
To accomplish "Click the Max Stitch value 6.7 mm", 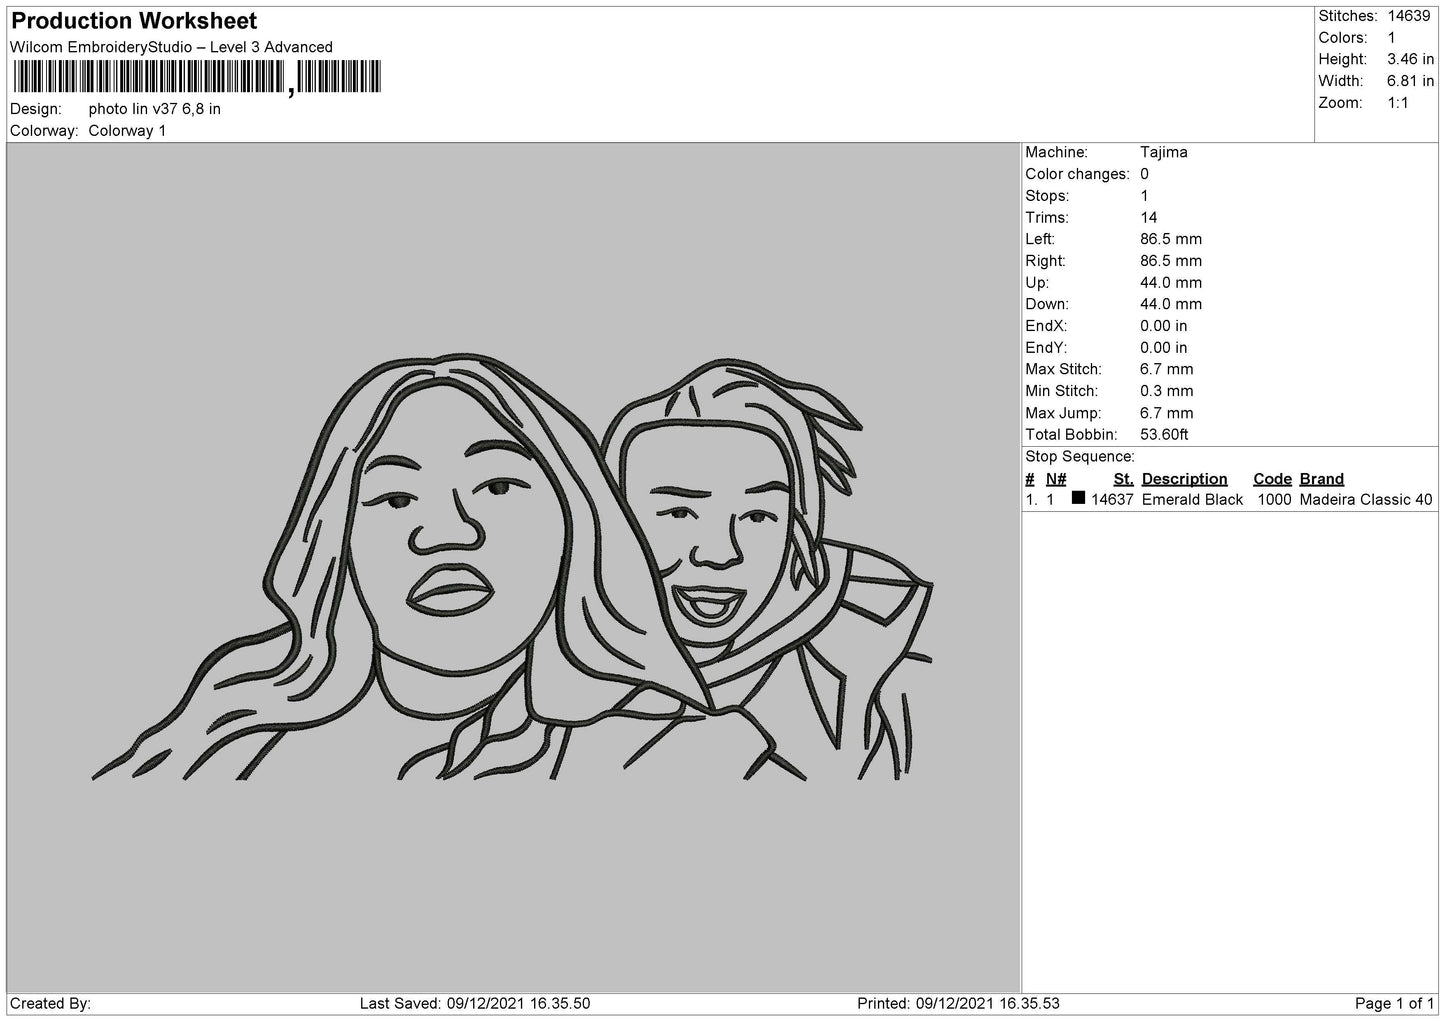I will tap(1167, 370).
